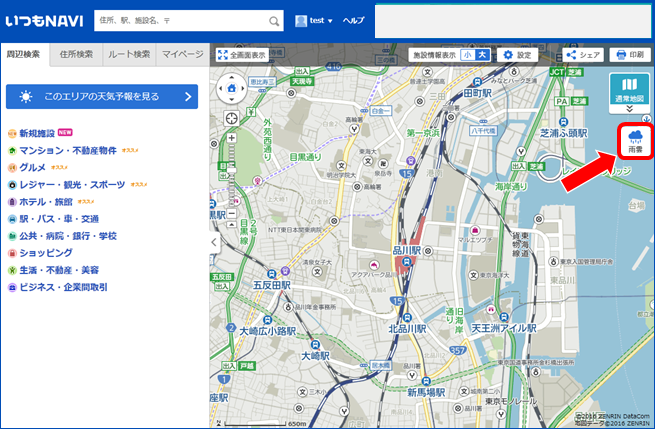
Task: Click the 五反田駅 station icon
Action: 272,274
